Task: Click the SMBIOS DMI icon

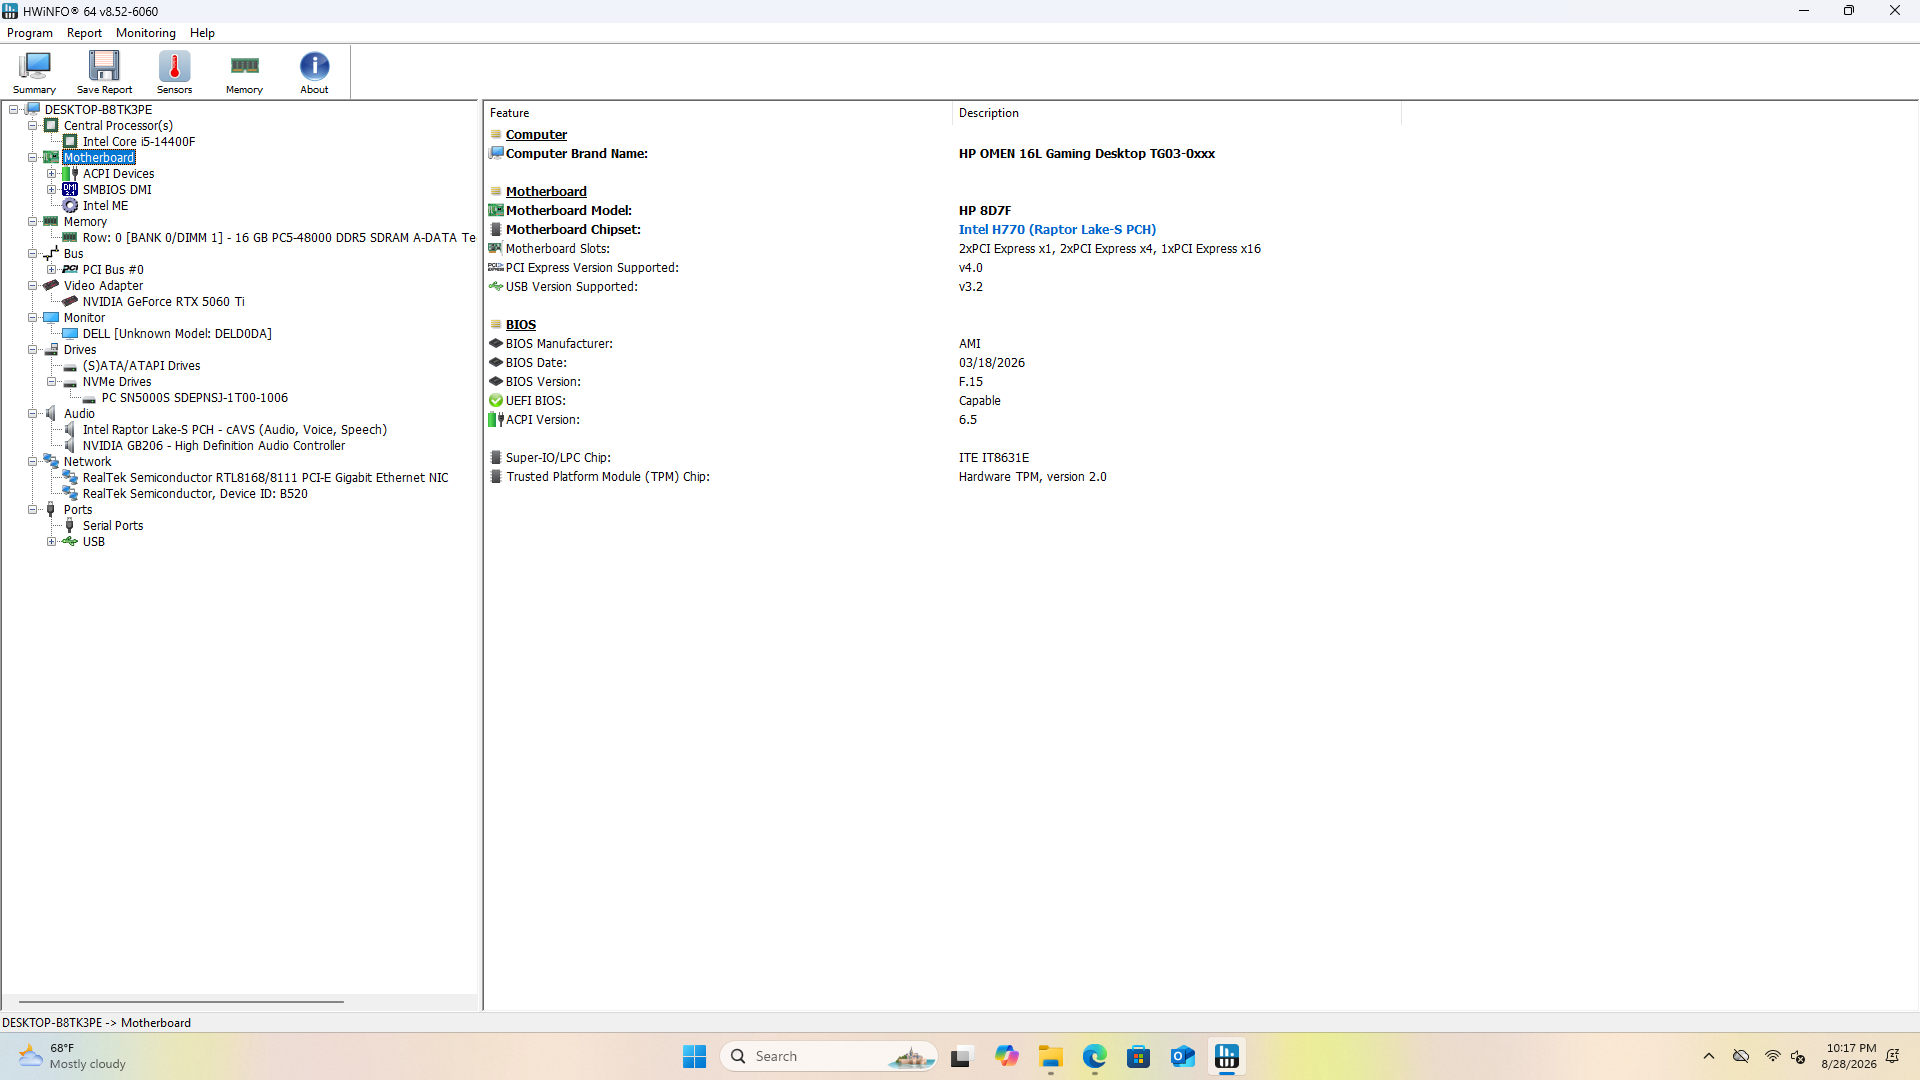Action: 70,190
